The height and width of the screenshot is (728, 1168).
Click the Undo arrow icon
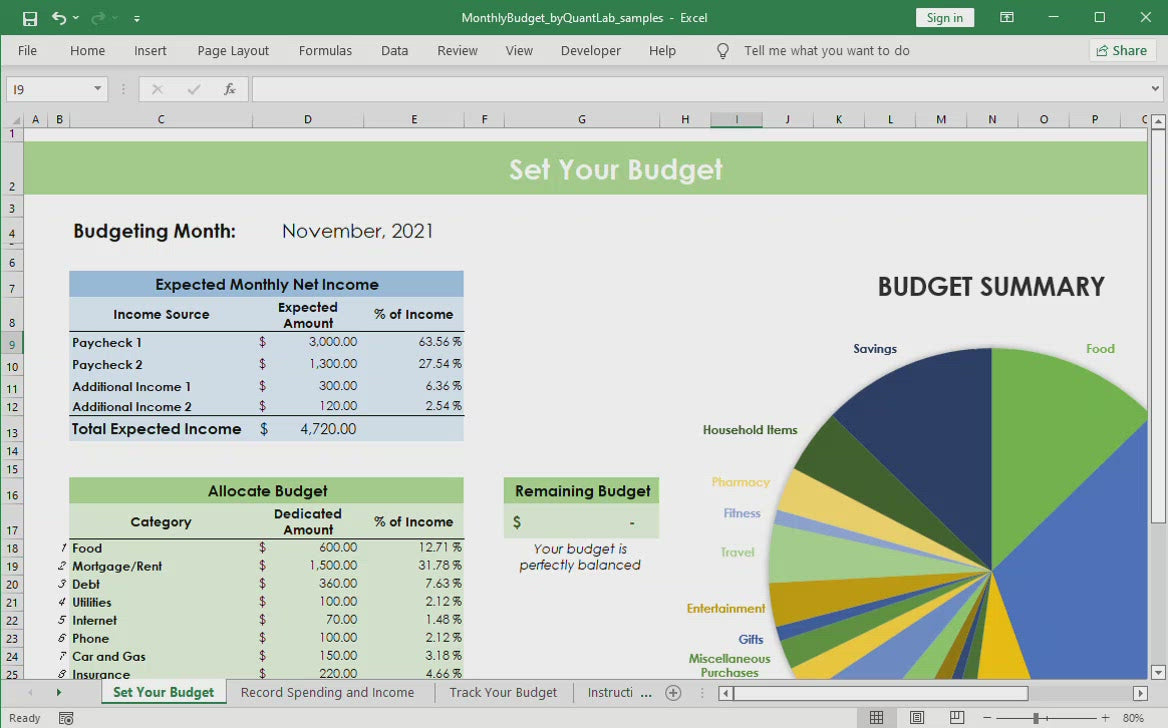59,18
